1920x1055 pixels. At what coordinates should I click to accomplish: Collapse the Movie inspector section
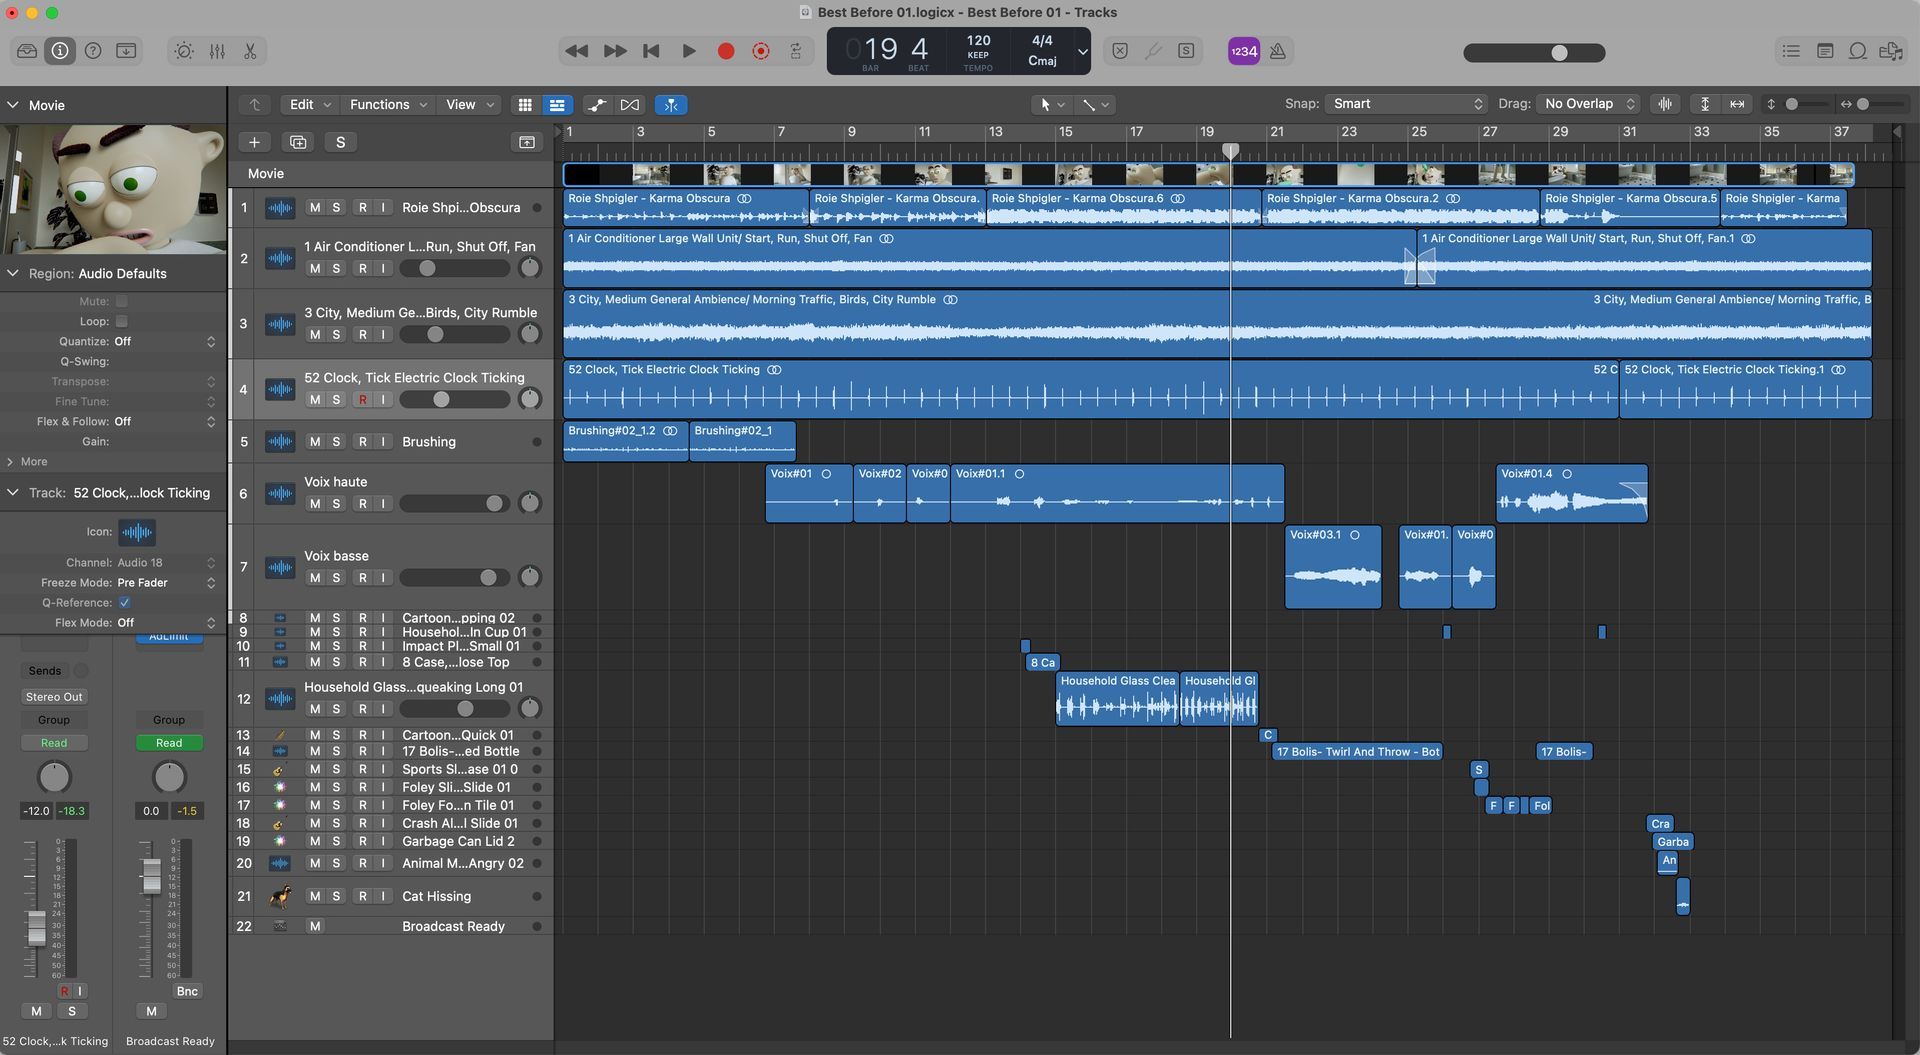13,105
